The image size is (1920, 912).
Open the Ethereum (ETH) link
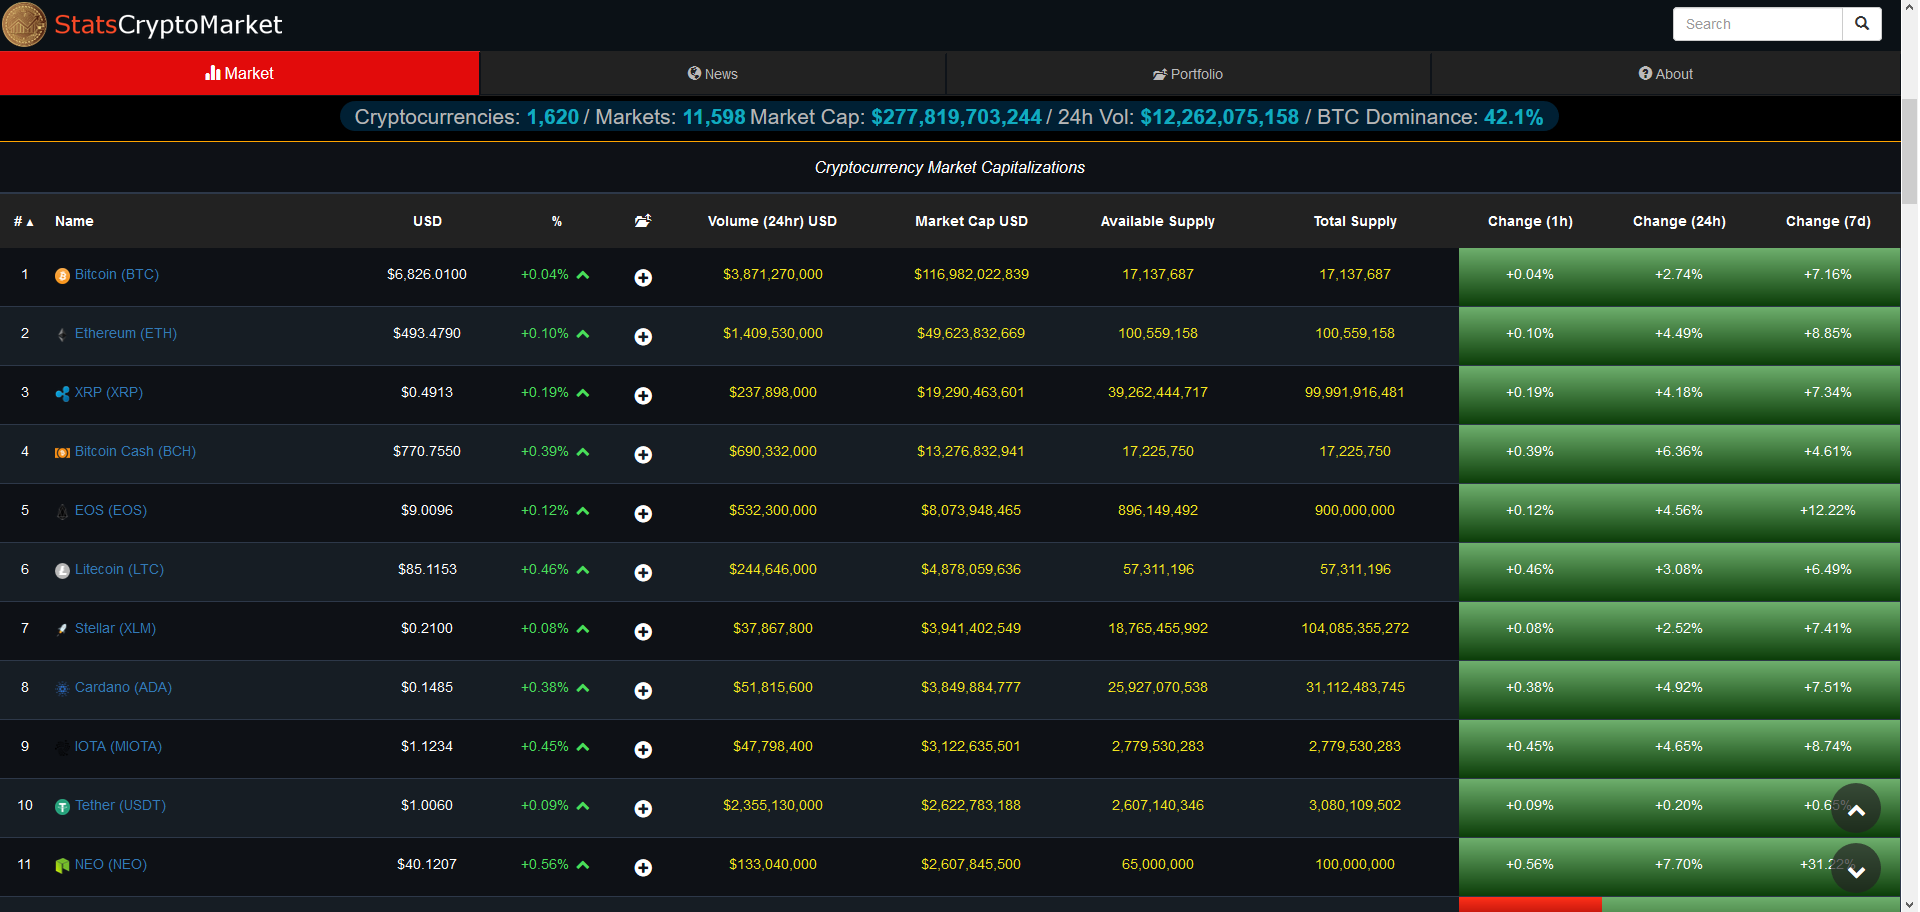click(126, 333)
